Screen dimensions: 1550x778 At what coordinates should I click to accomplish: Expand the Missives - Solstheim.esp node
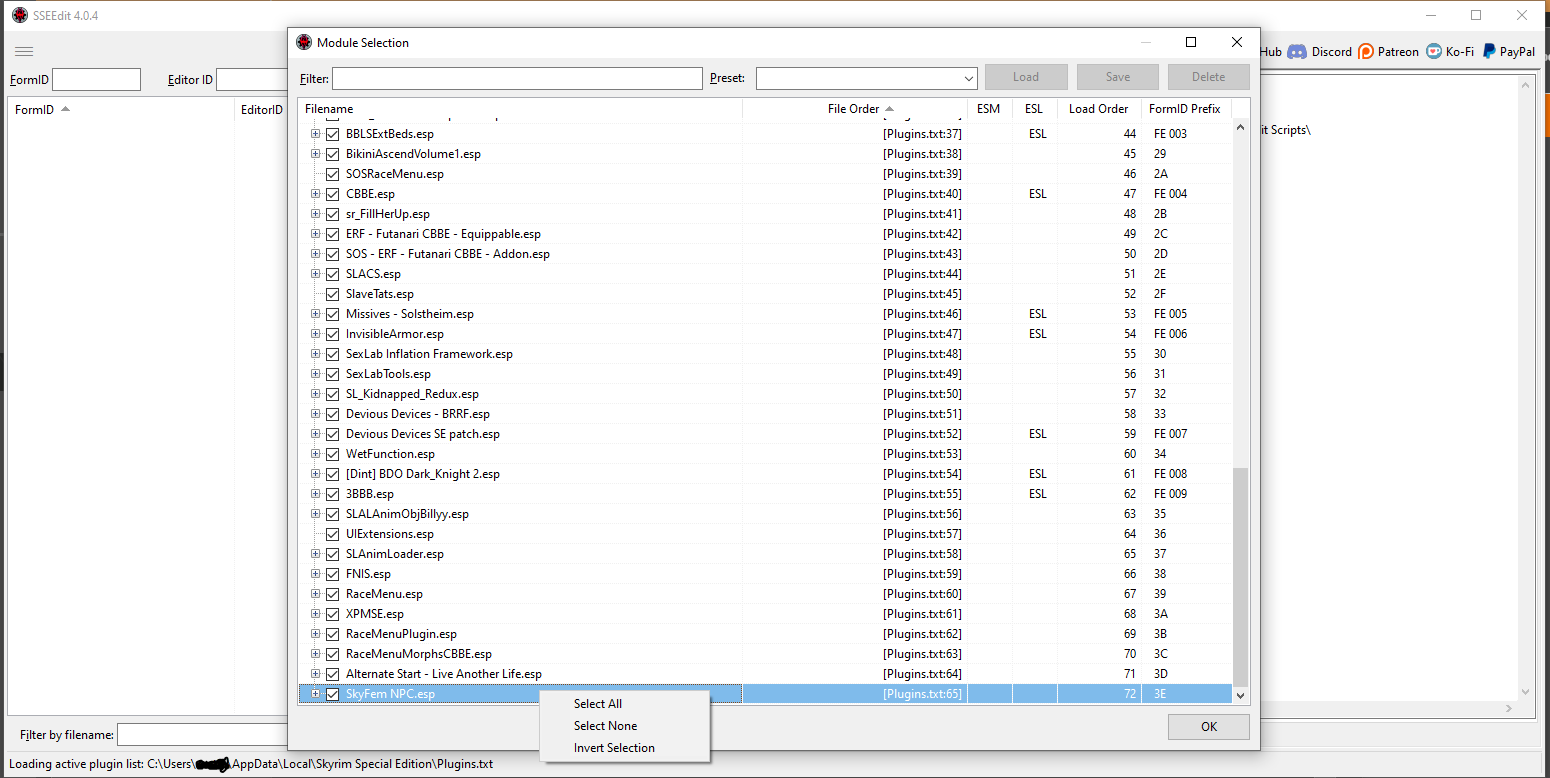[x=315, y=314]
